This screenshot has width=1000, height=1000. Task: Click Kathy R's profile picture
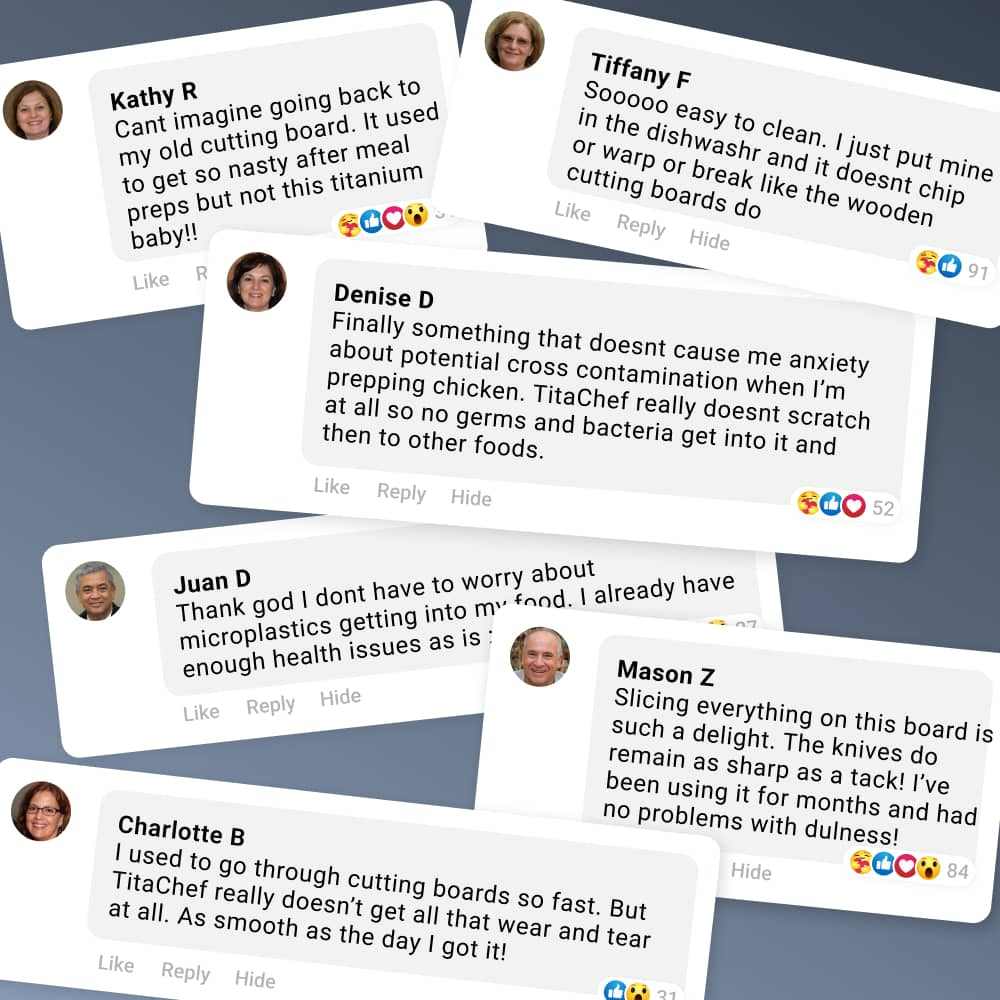point(33,110)
